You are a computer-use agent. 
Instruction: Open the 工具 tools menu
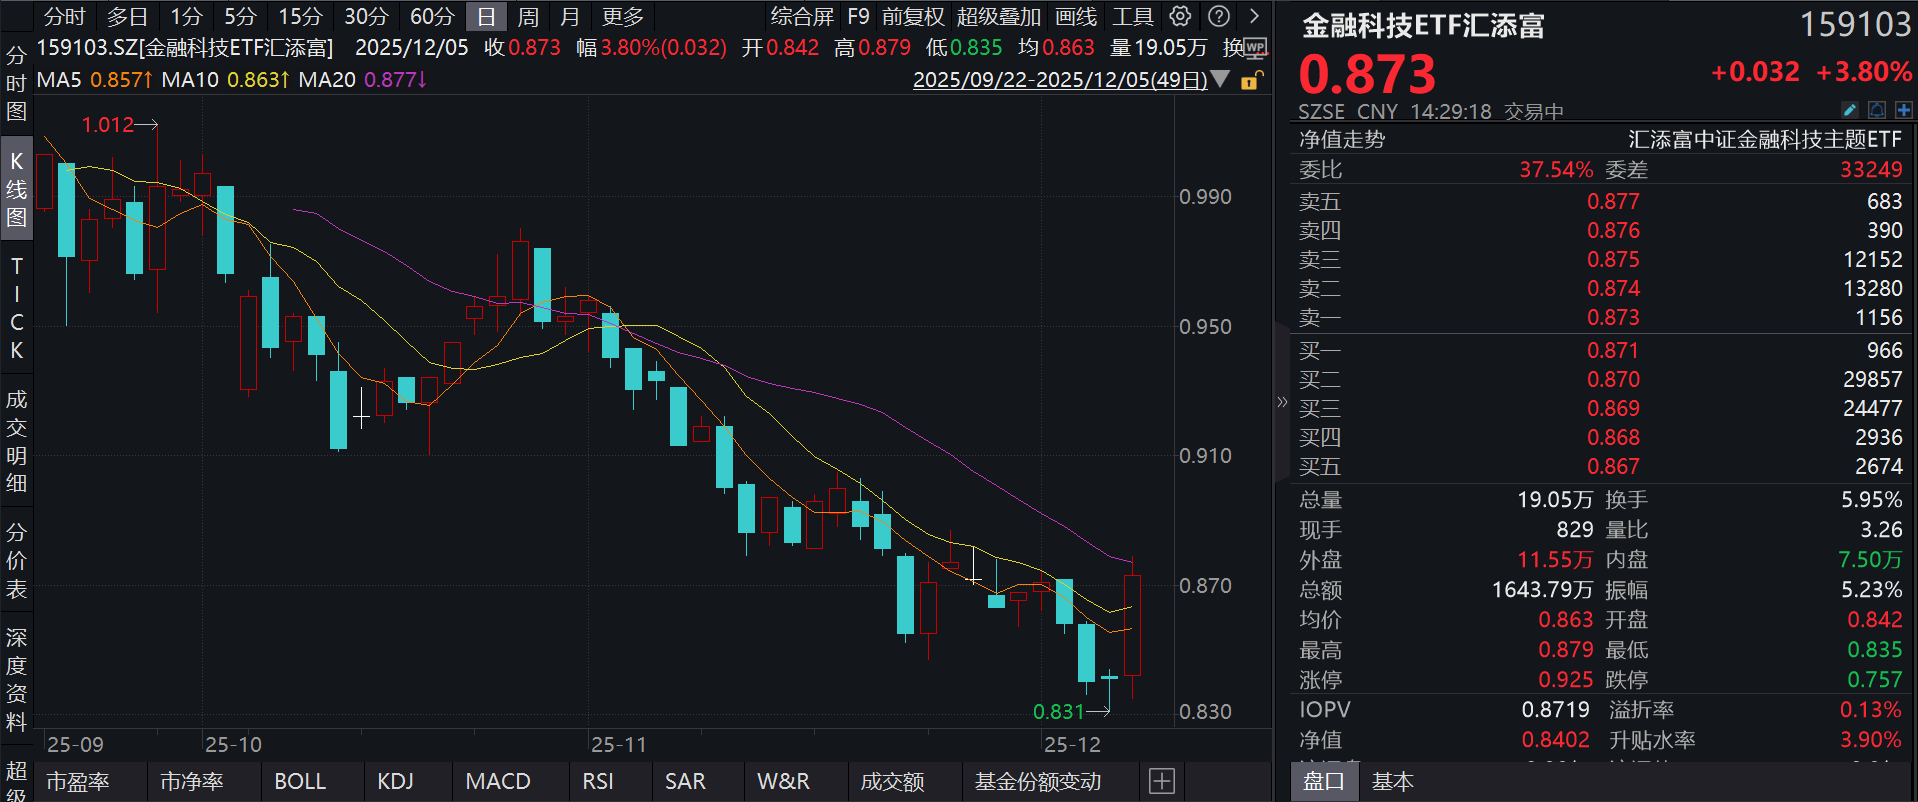click(x=1133, y=16)
